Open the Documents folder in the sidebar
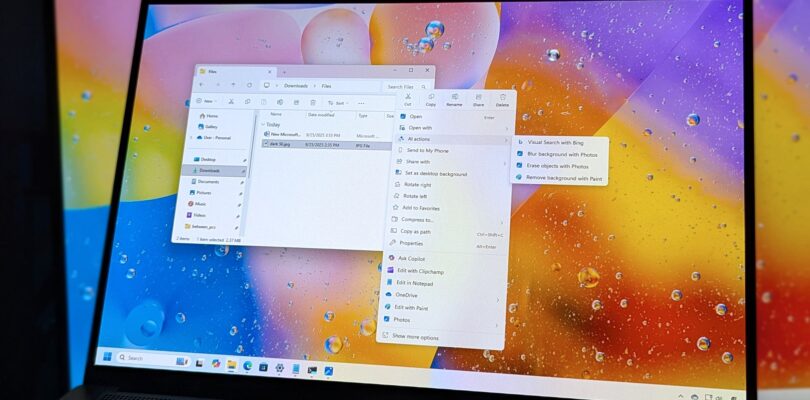Image resolution: width=810 pixels, height=400 pixels. tap(208, 181)
